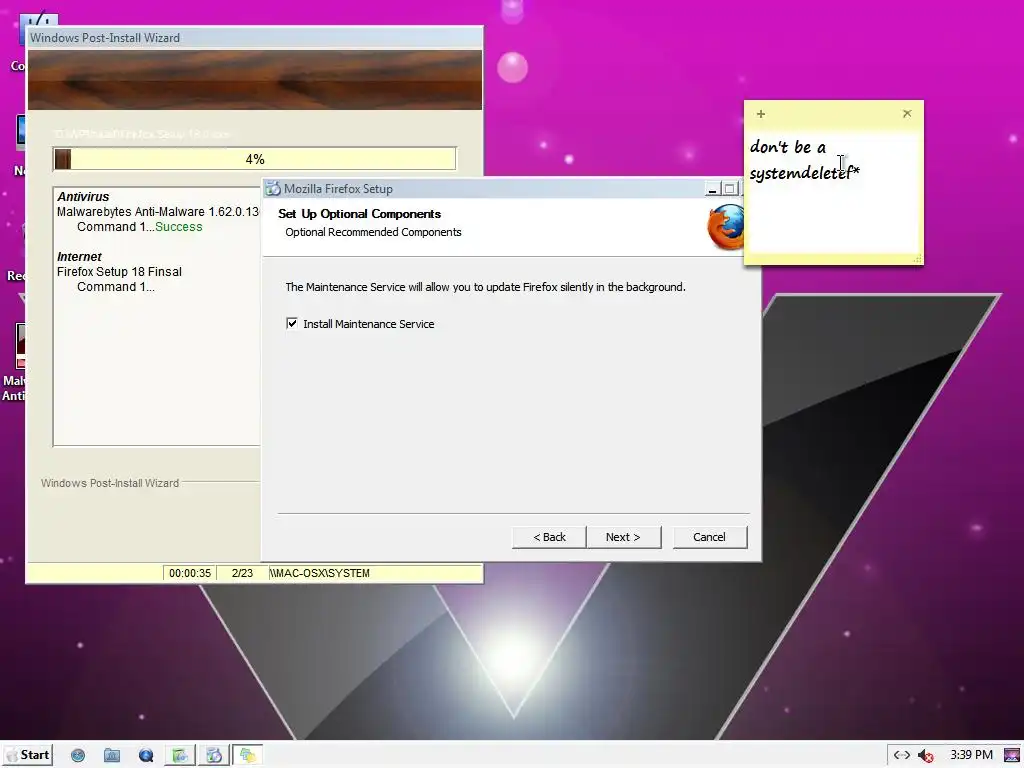Toggle the Install Maintenance Service checkbox
Screen dimensions: 1024x768
click(x=292, y=323)
